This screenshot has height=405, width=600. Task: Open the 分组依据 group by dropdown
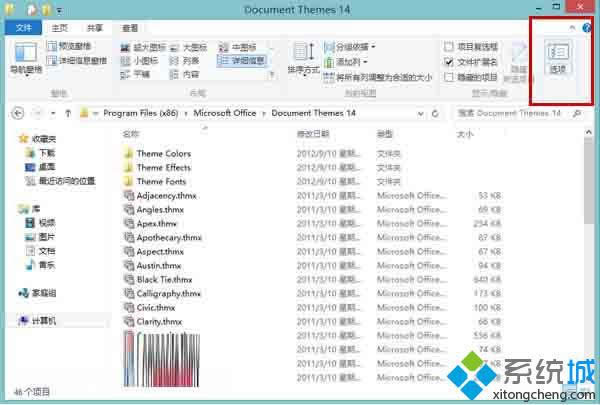point(350,47)
